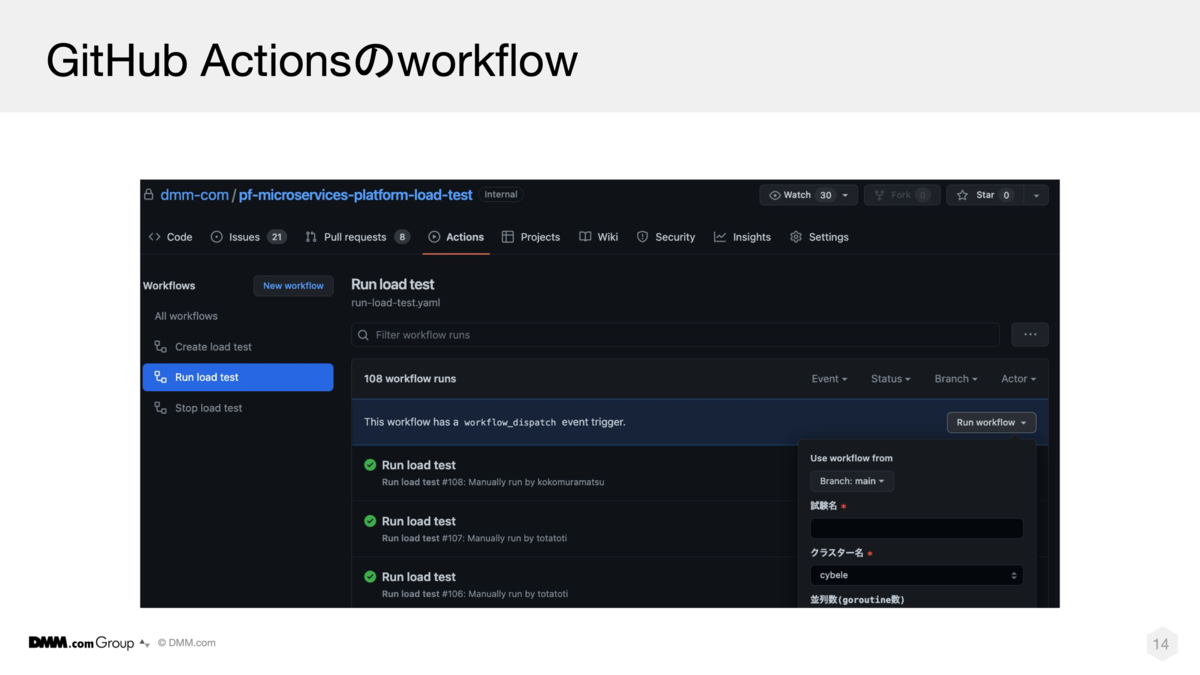1200x675 pixels.
Task: Open Run load test #106 run link
Action: [x=419, y=577]
